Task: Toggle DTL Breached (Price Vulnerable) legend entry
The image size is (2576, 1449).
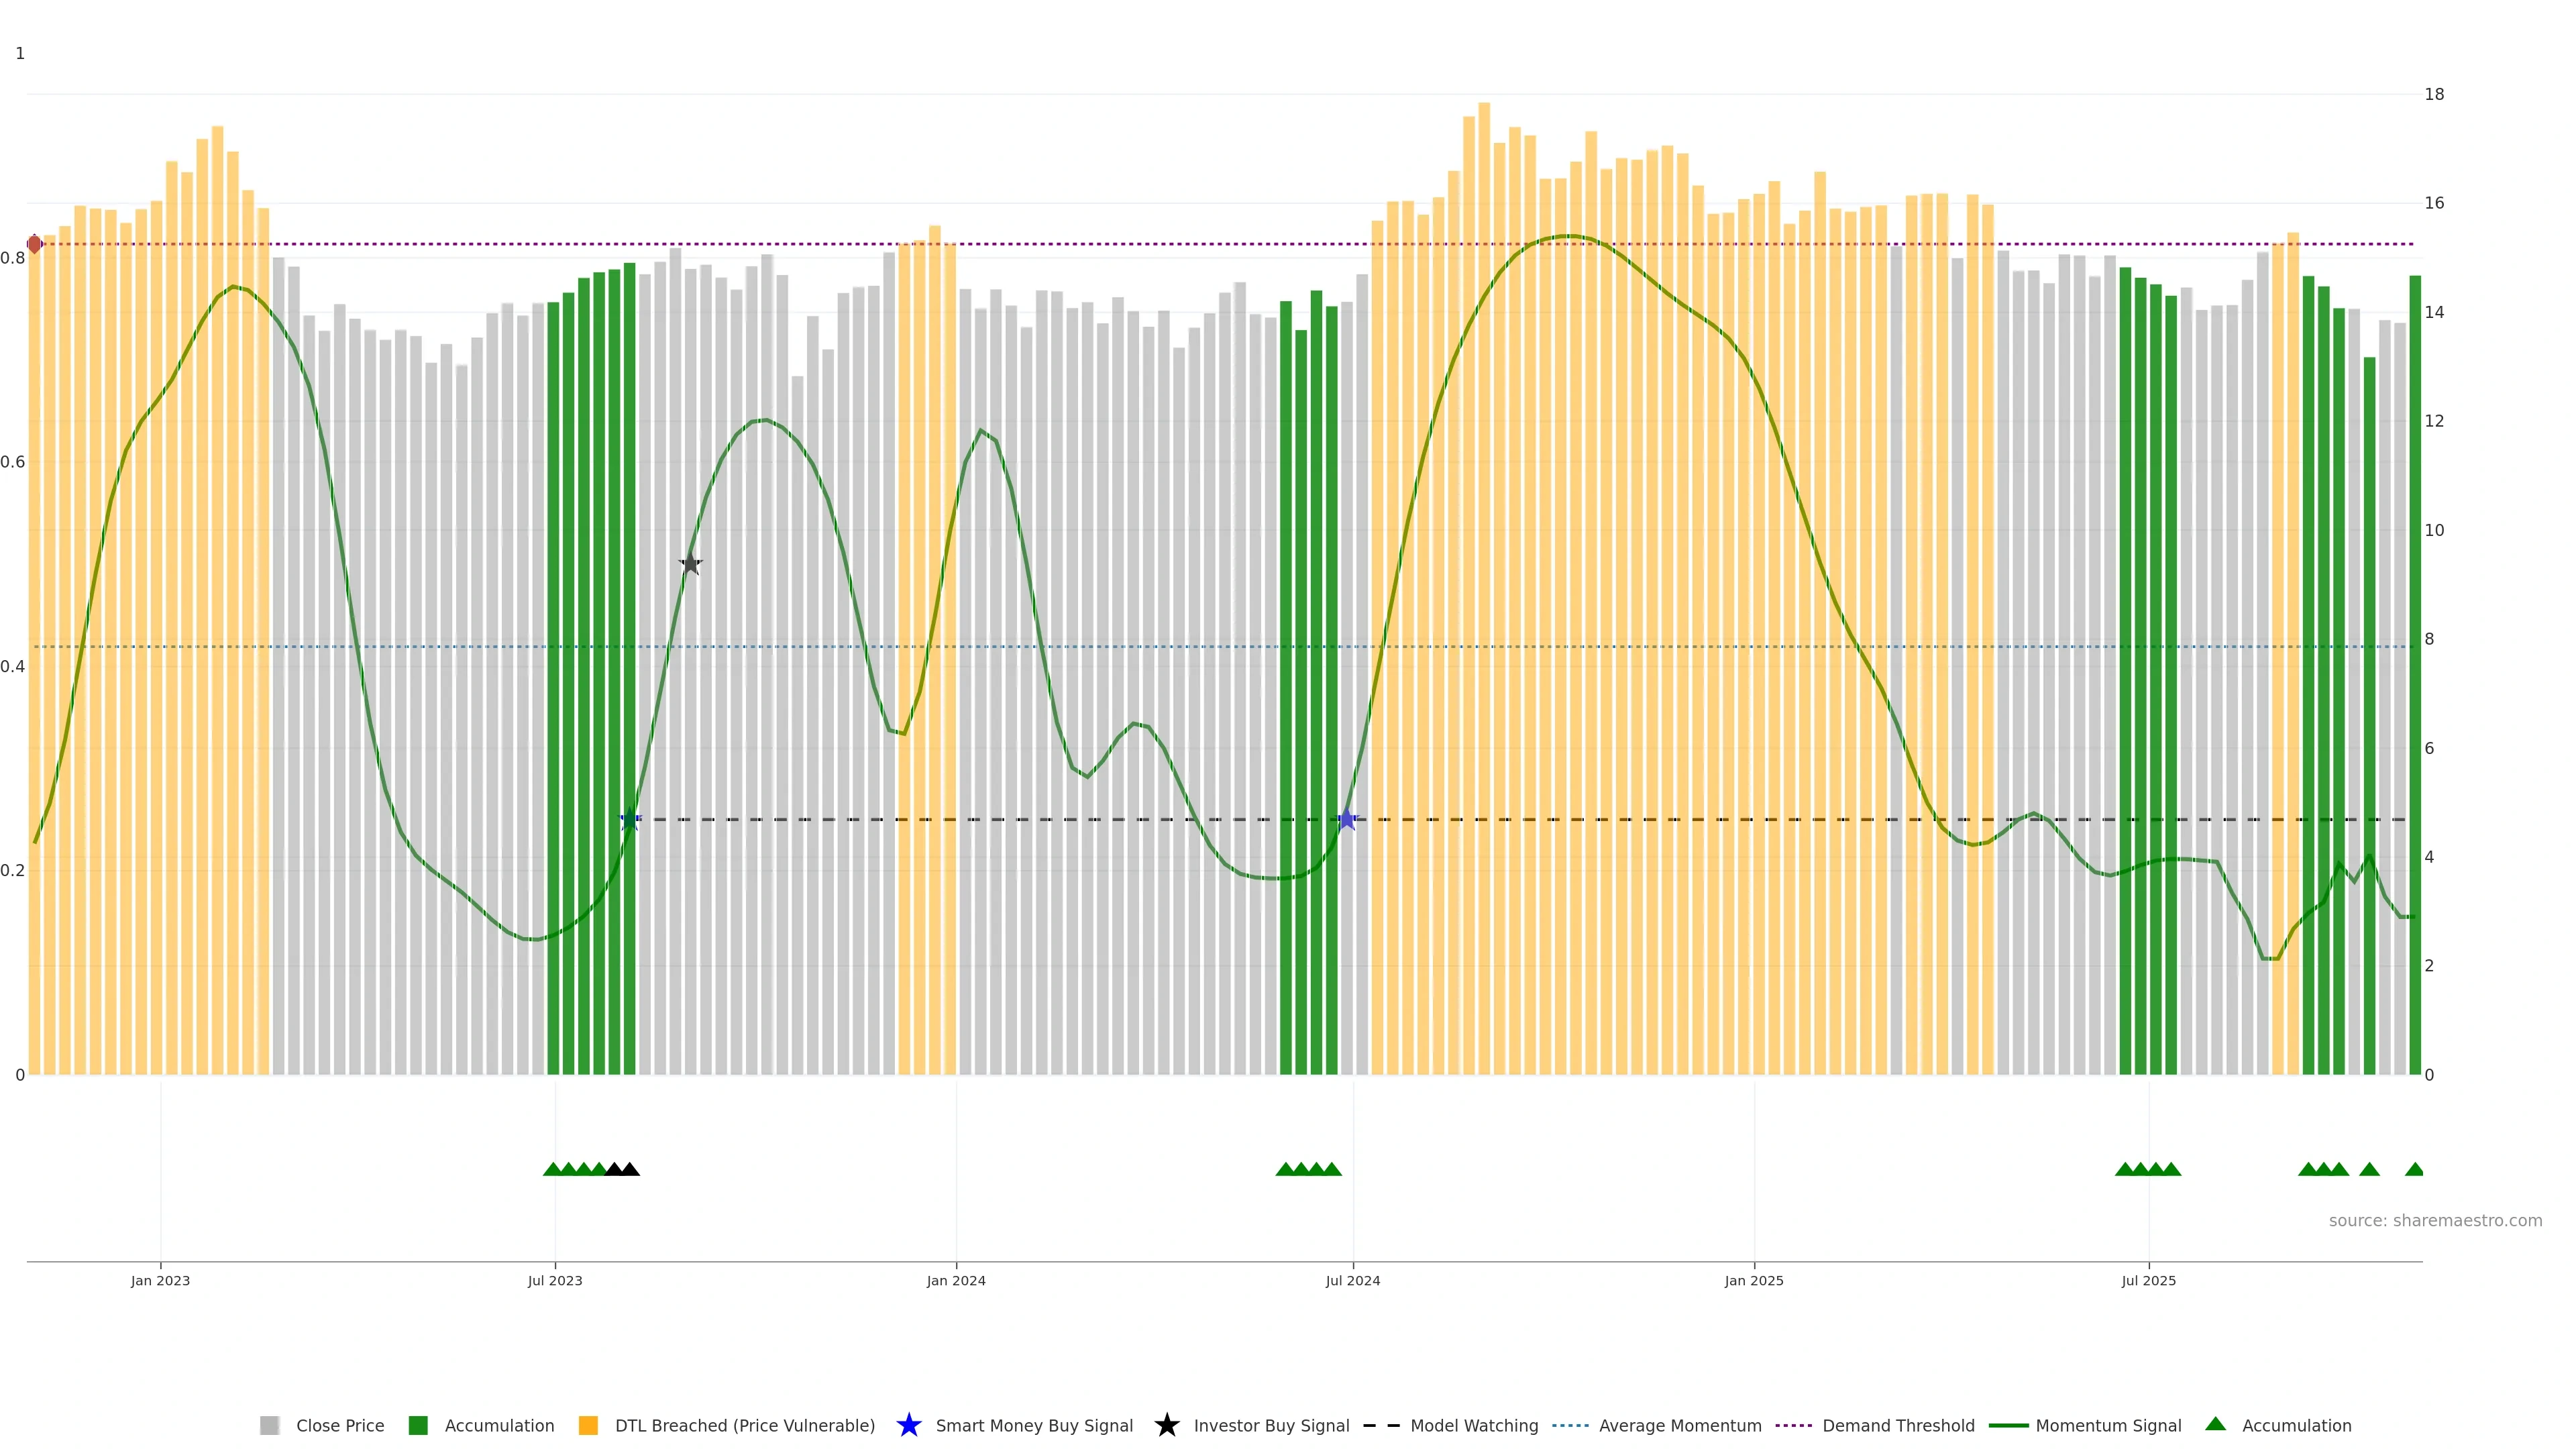Action: pos(744,1426)
